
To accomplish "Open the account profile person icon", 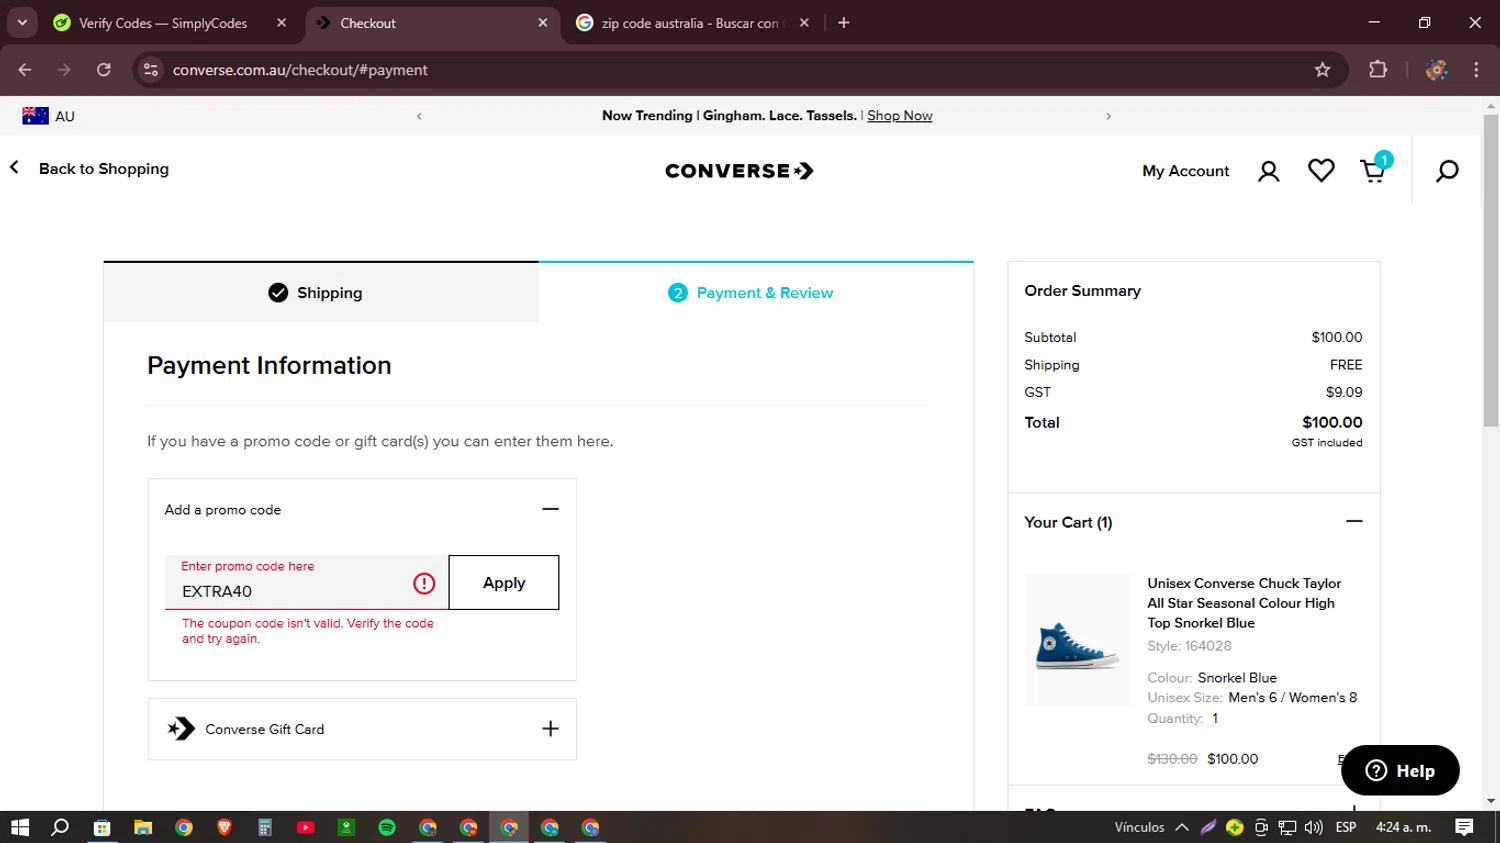I will (x=1268, y=171).
